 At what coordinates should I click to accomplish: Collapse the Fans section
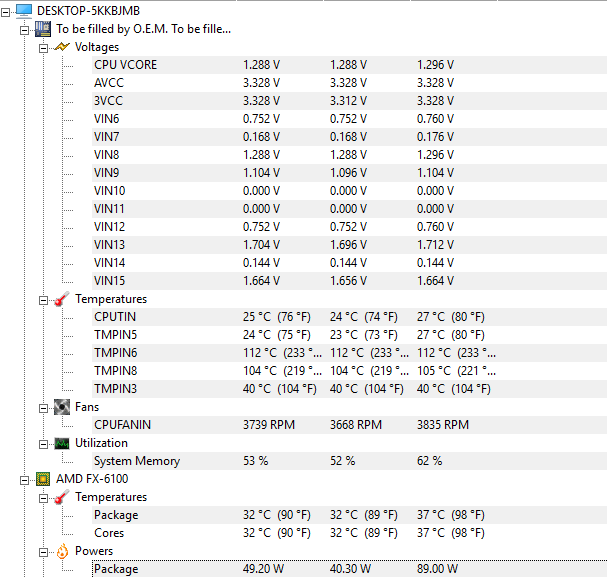coord(43,409)
